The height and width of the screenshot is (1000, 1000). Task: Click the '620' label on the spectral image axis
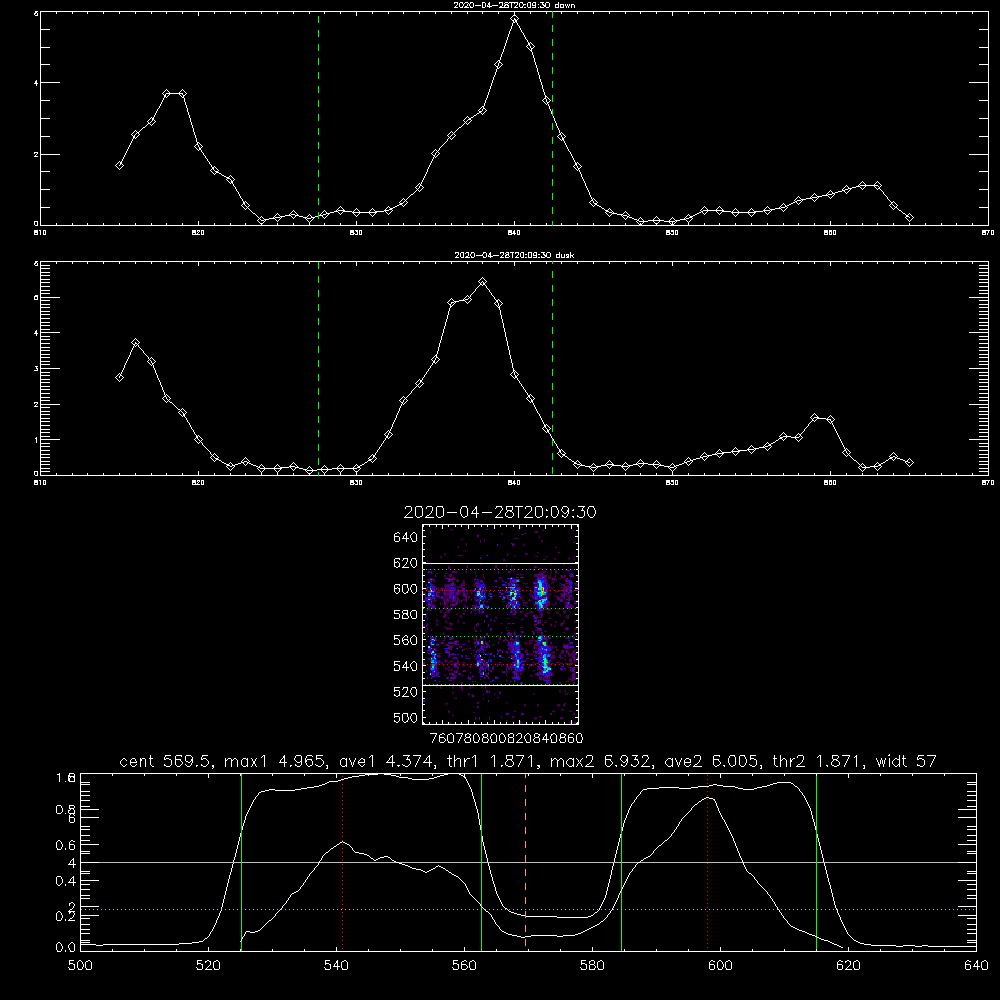click(x=406, y=563)
